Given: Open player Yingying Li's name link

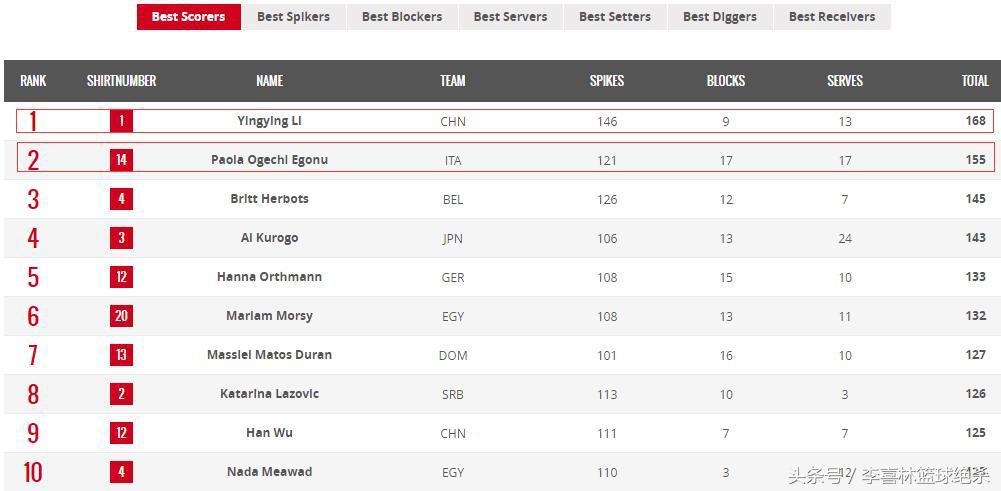Looking at the screenshot, I should (269, 121).
